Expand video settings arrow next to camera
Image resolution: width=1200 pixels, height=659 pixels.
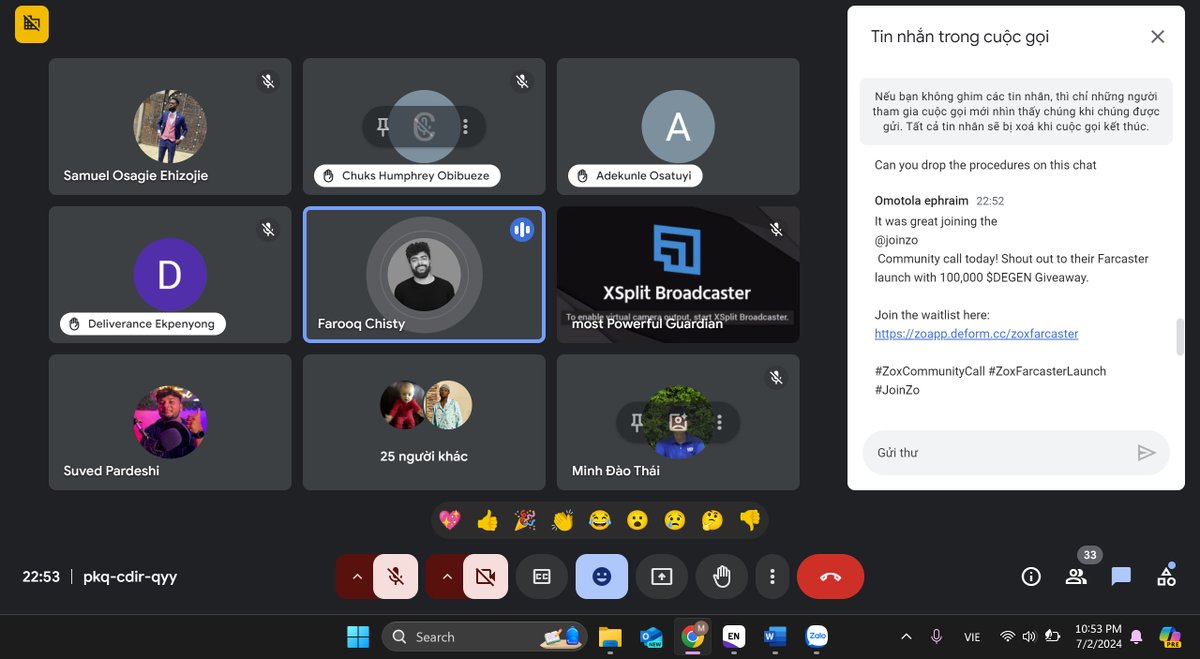point(446,577)
